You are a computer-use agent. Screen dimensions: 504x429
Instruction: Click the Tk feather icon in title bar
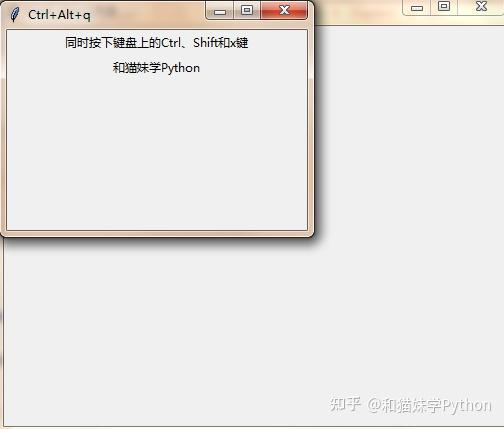click(14, 15)
